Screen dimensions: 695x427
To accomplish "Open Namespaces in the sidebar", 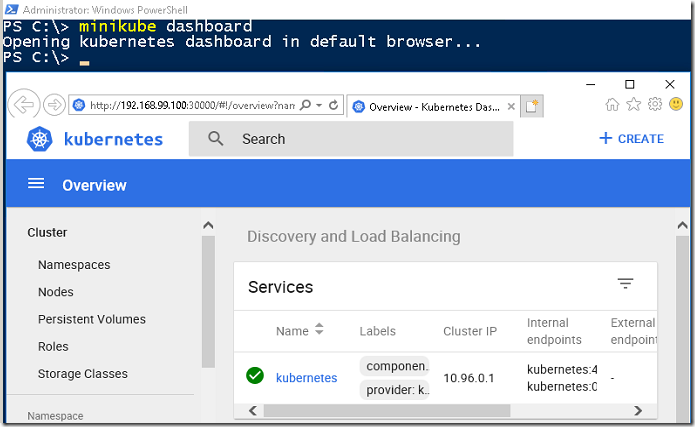I will click(x=74, y=265).
